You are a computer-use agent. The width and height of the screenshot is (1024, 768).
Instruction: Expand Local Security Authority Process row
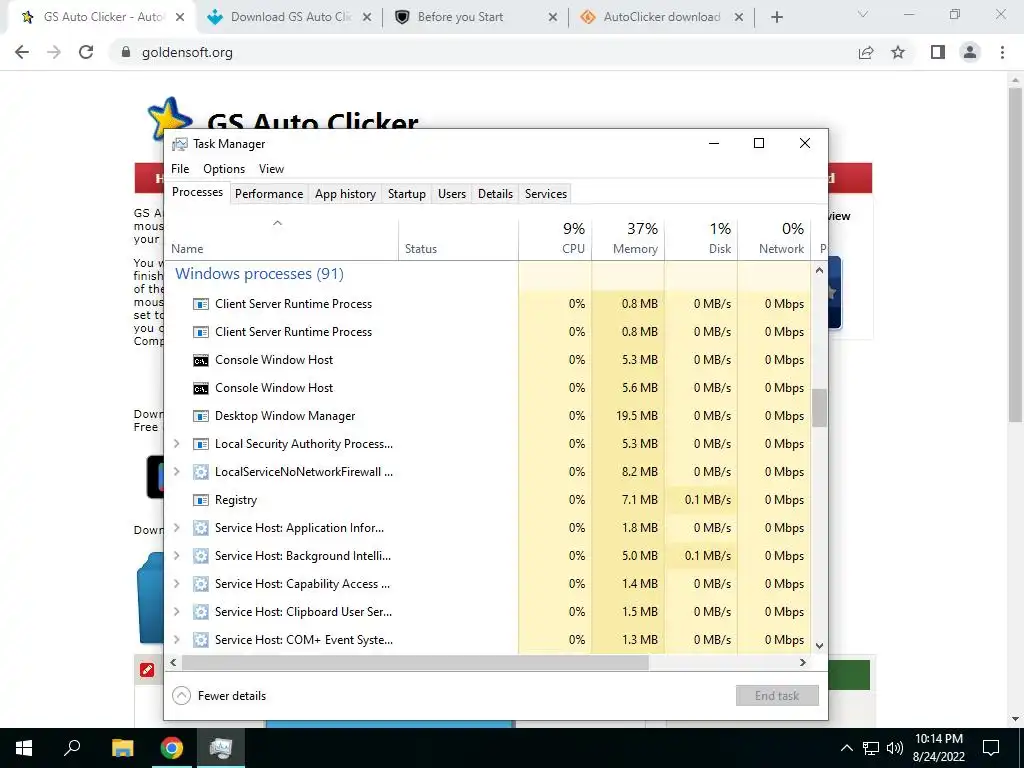click(x=176, y=444)
